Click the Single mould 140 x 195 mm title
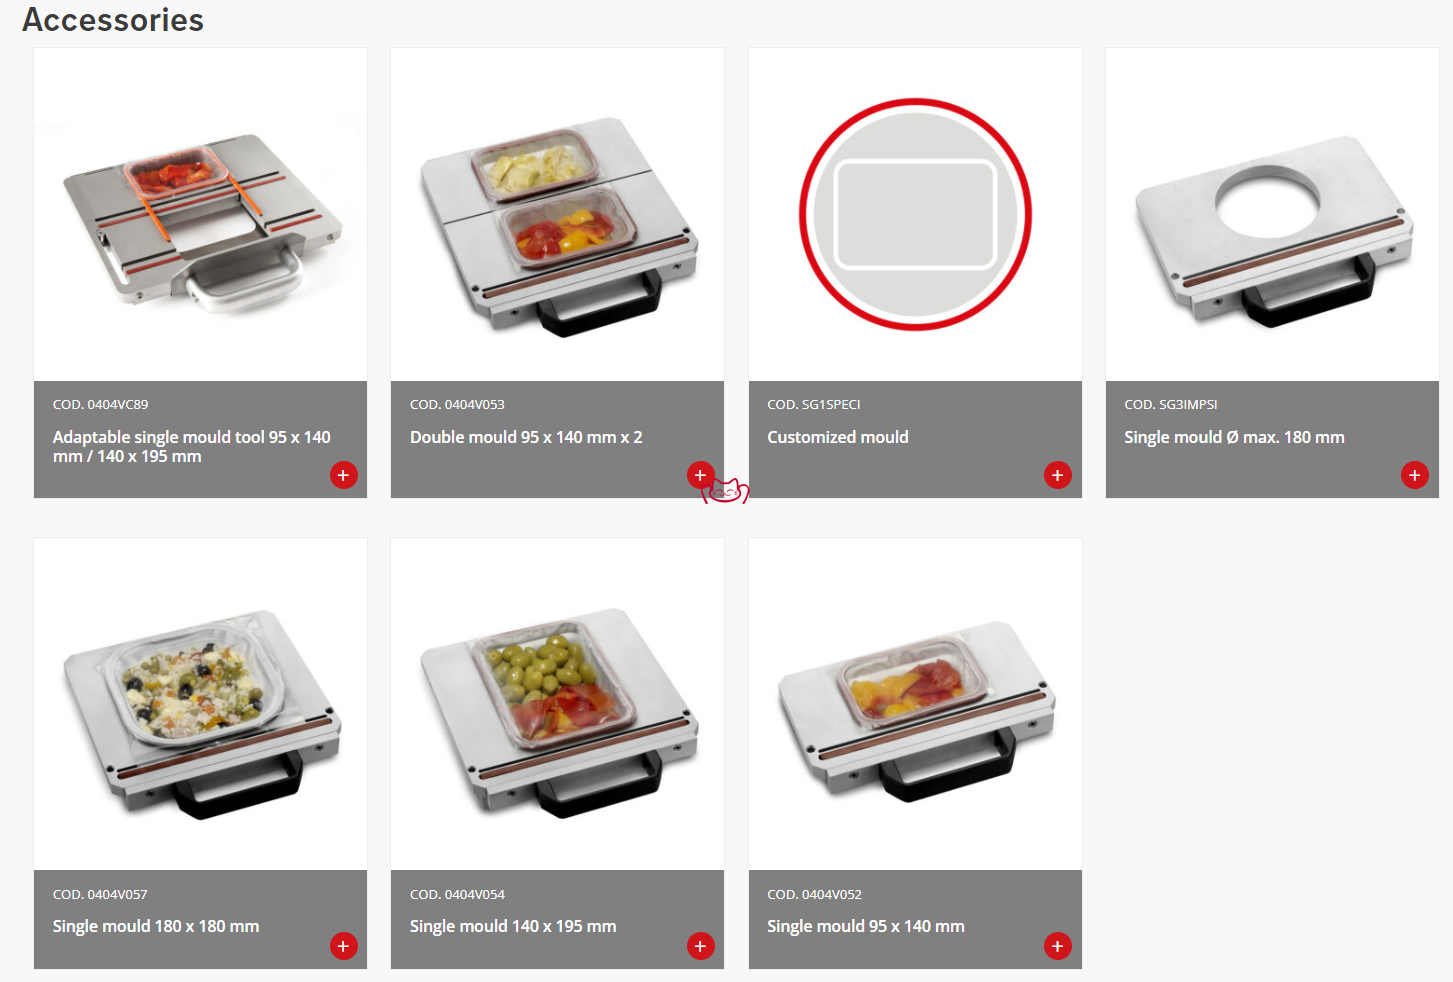 click(513, 926)
